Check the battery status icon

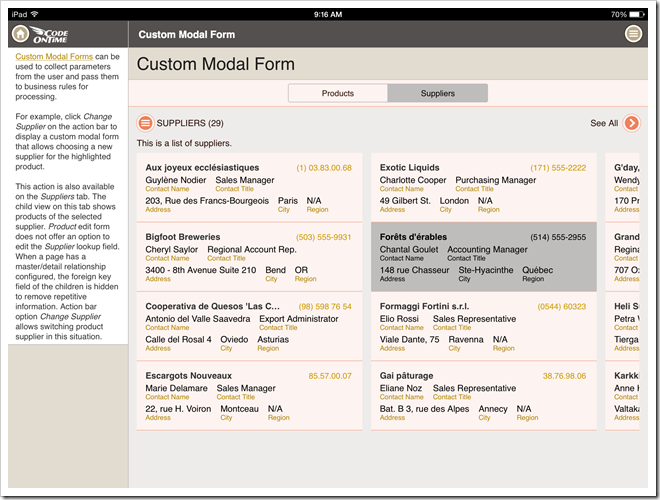coord(637,14)
